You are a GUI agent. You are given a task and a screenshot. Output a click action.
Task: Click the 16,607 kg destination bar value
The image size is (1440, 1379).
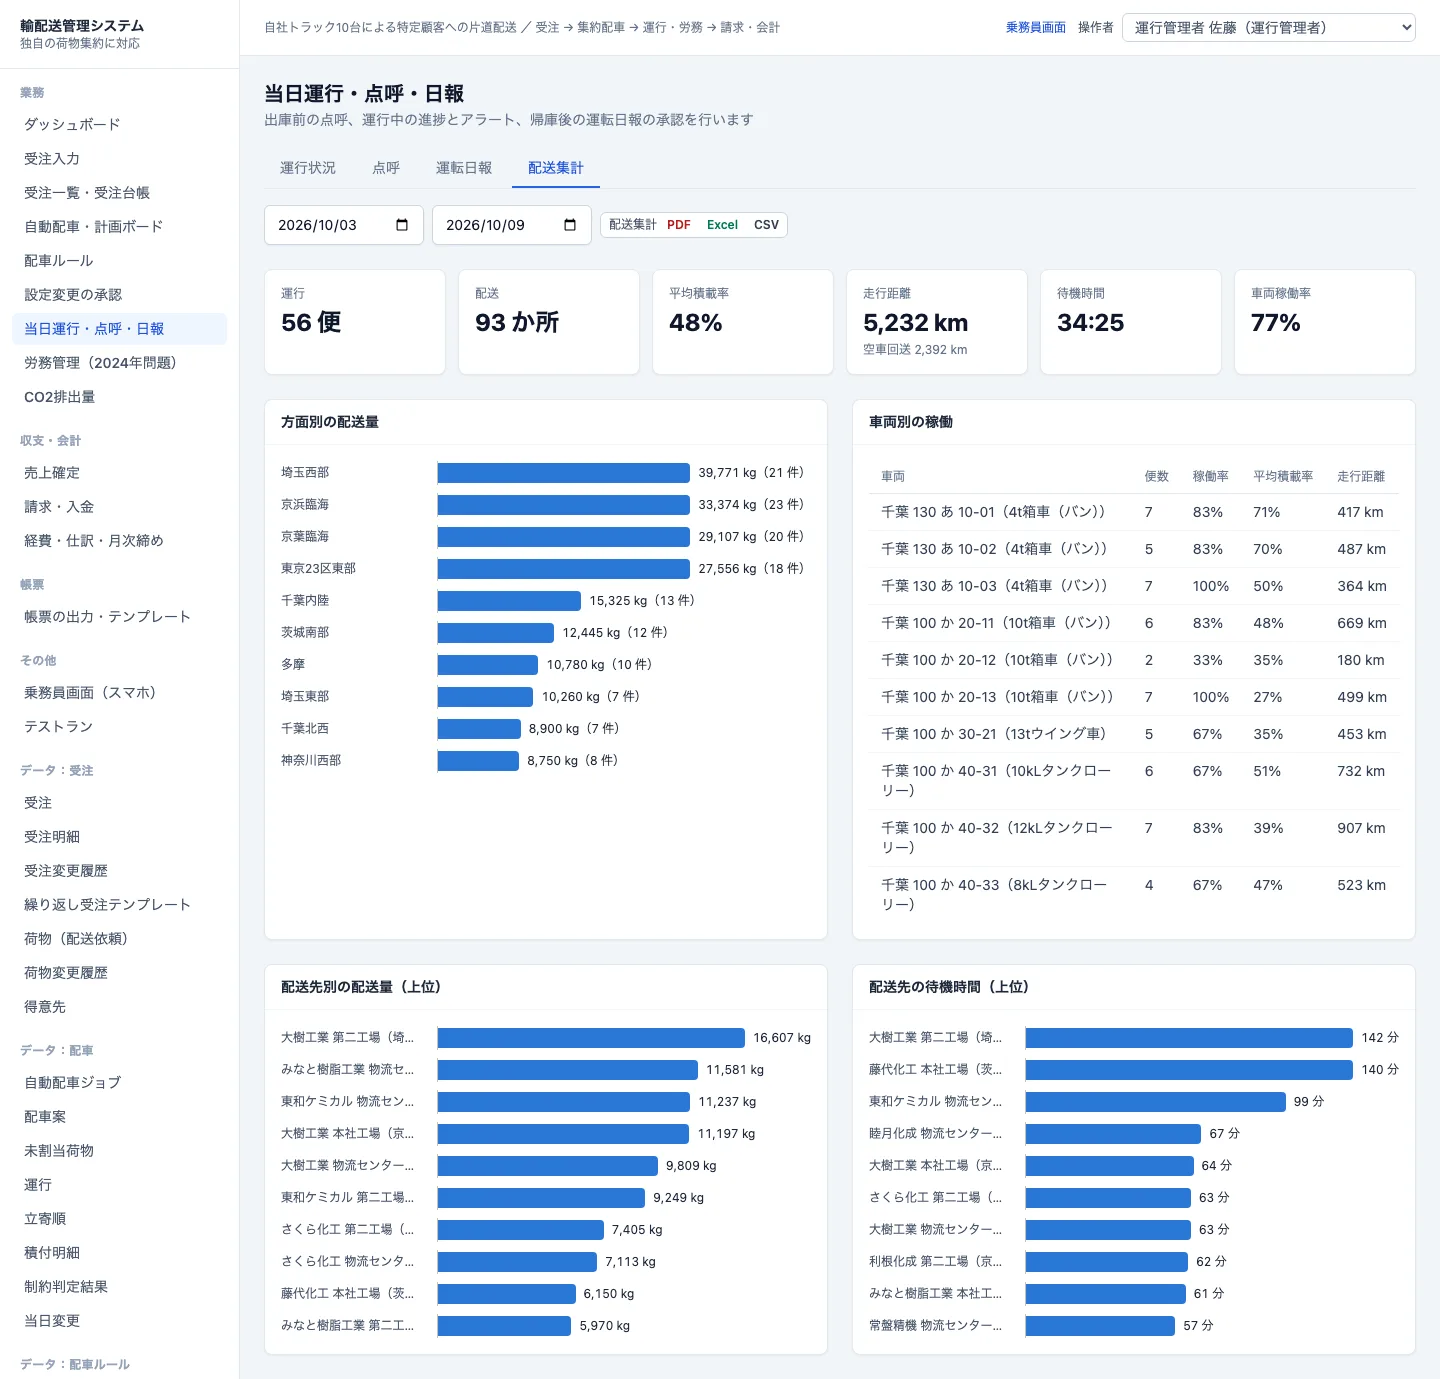782,1038
